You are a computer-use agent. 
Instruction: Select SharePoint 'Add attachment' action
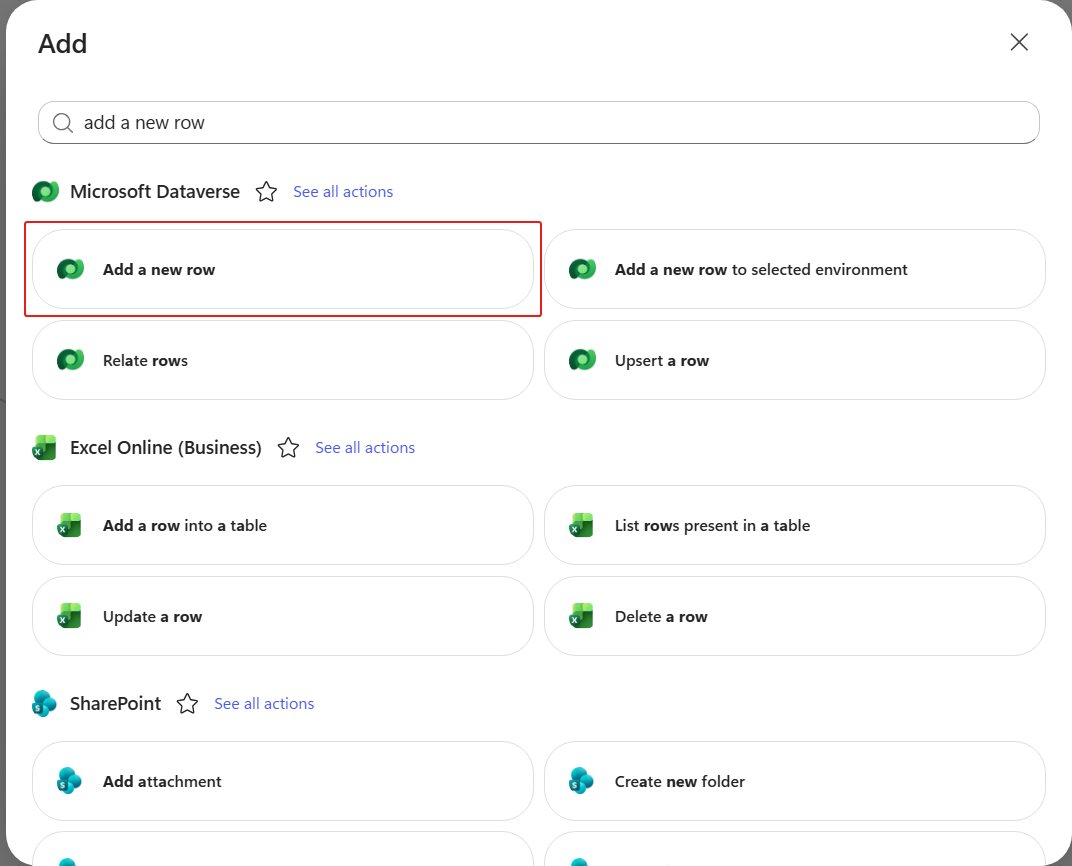282,781
